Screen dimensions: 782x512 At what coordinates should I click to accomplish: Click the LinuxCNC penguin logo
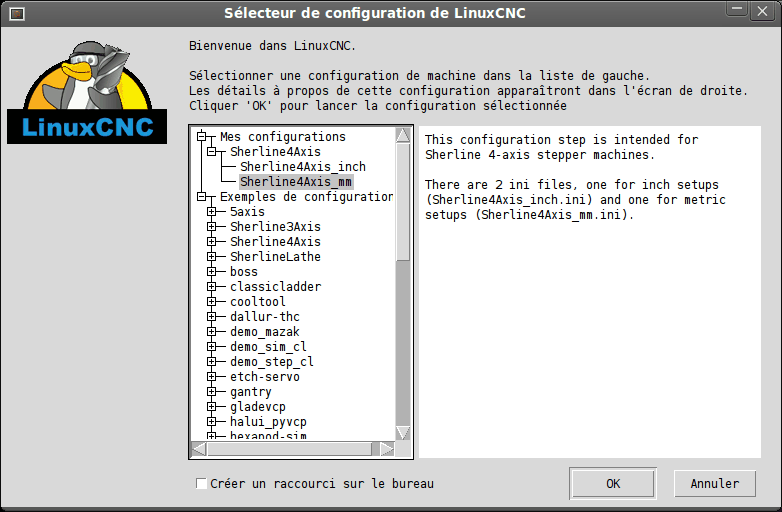tap(87, 92)
